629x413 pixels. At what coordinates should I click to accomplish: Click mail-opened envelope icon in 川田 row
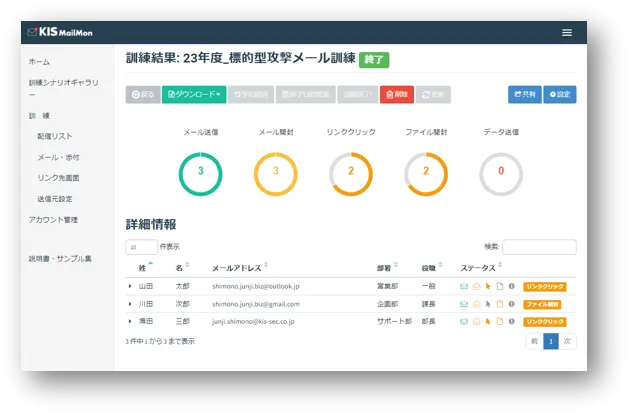pos(476,304)
